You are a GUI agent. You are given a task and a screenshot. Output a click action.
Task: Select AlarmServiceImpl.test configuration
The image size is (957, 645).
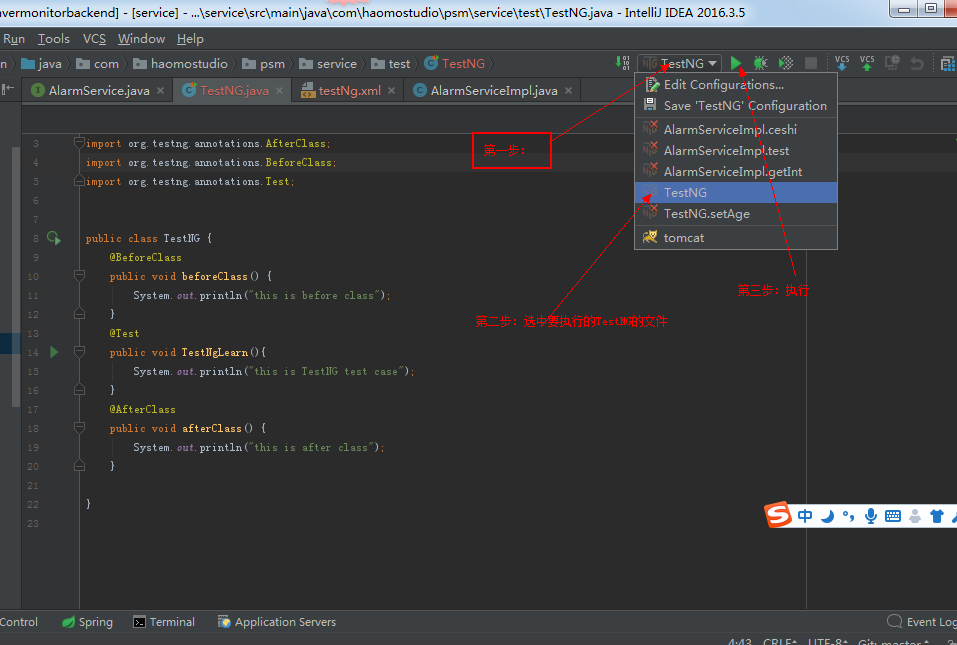point(735,151)
